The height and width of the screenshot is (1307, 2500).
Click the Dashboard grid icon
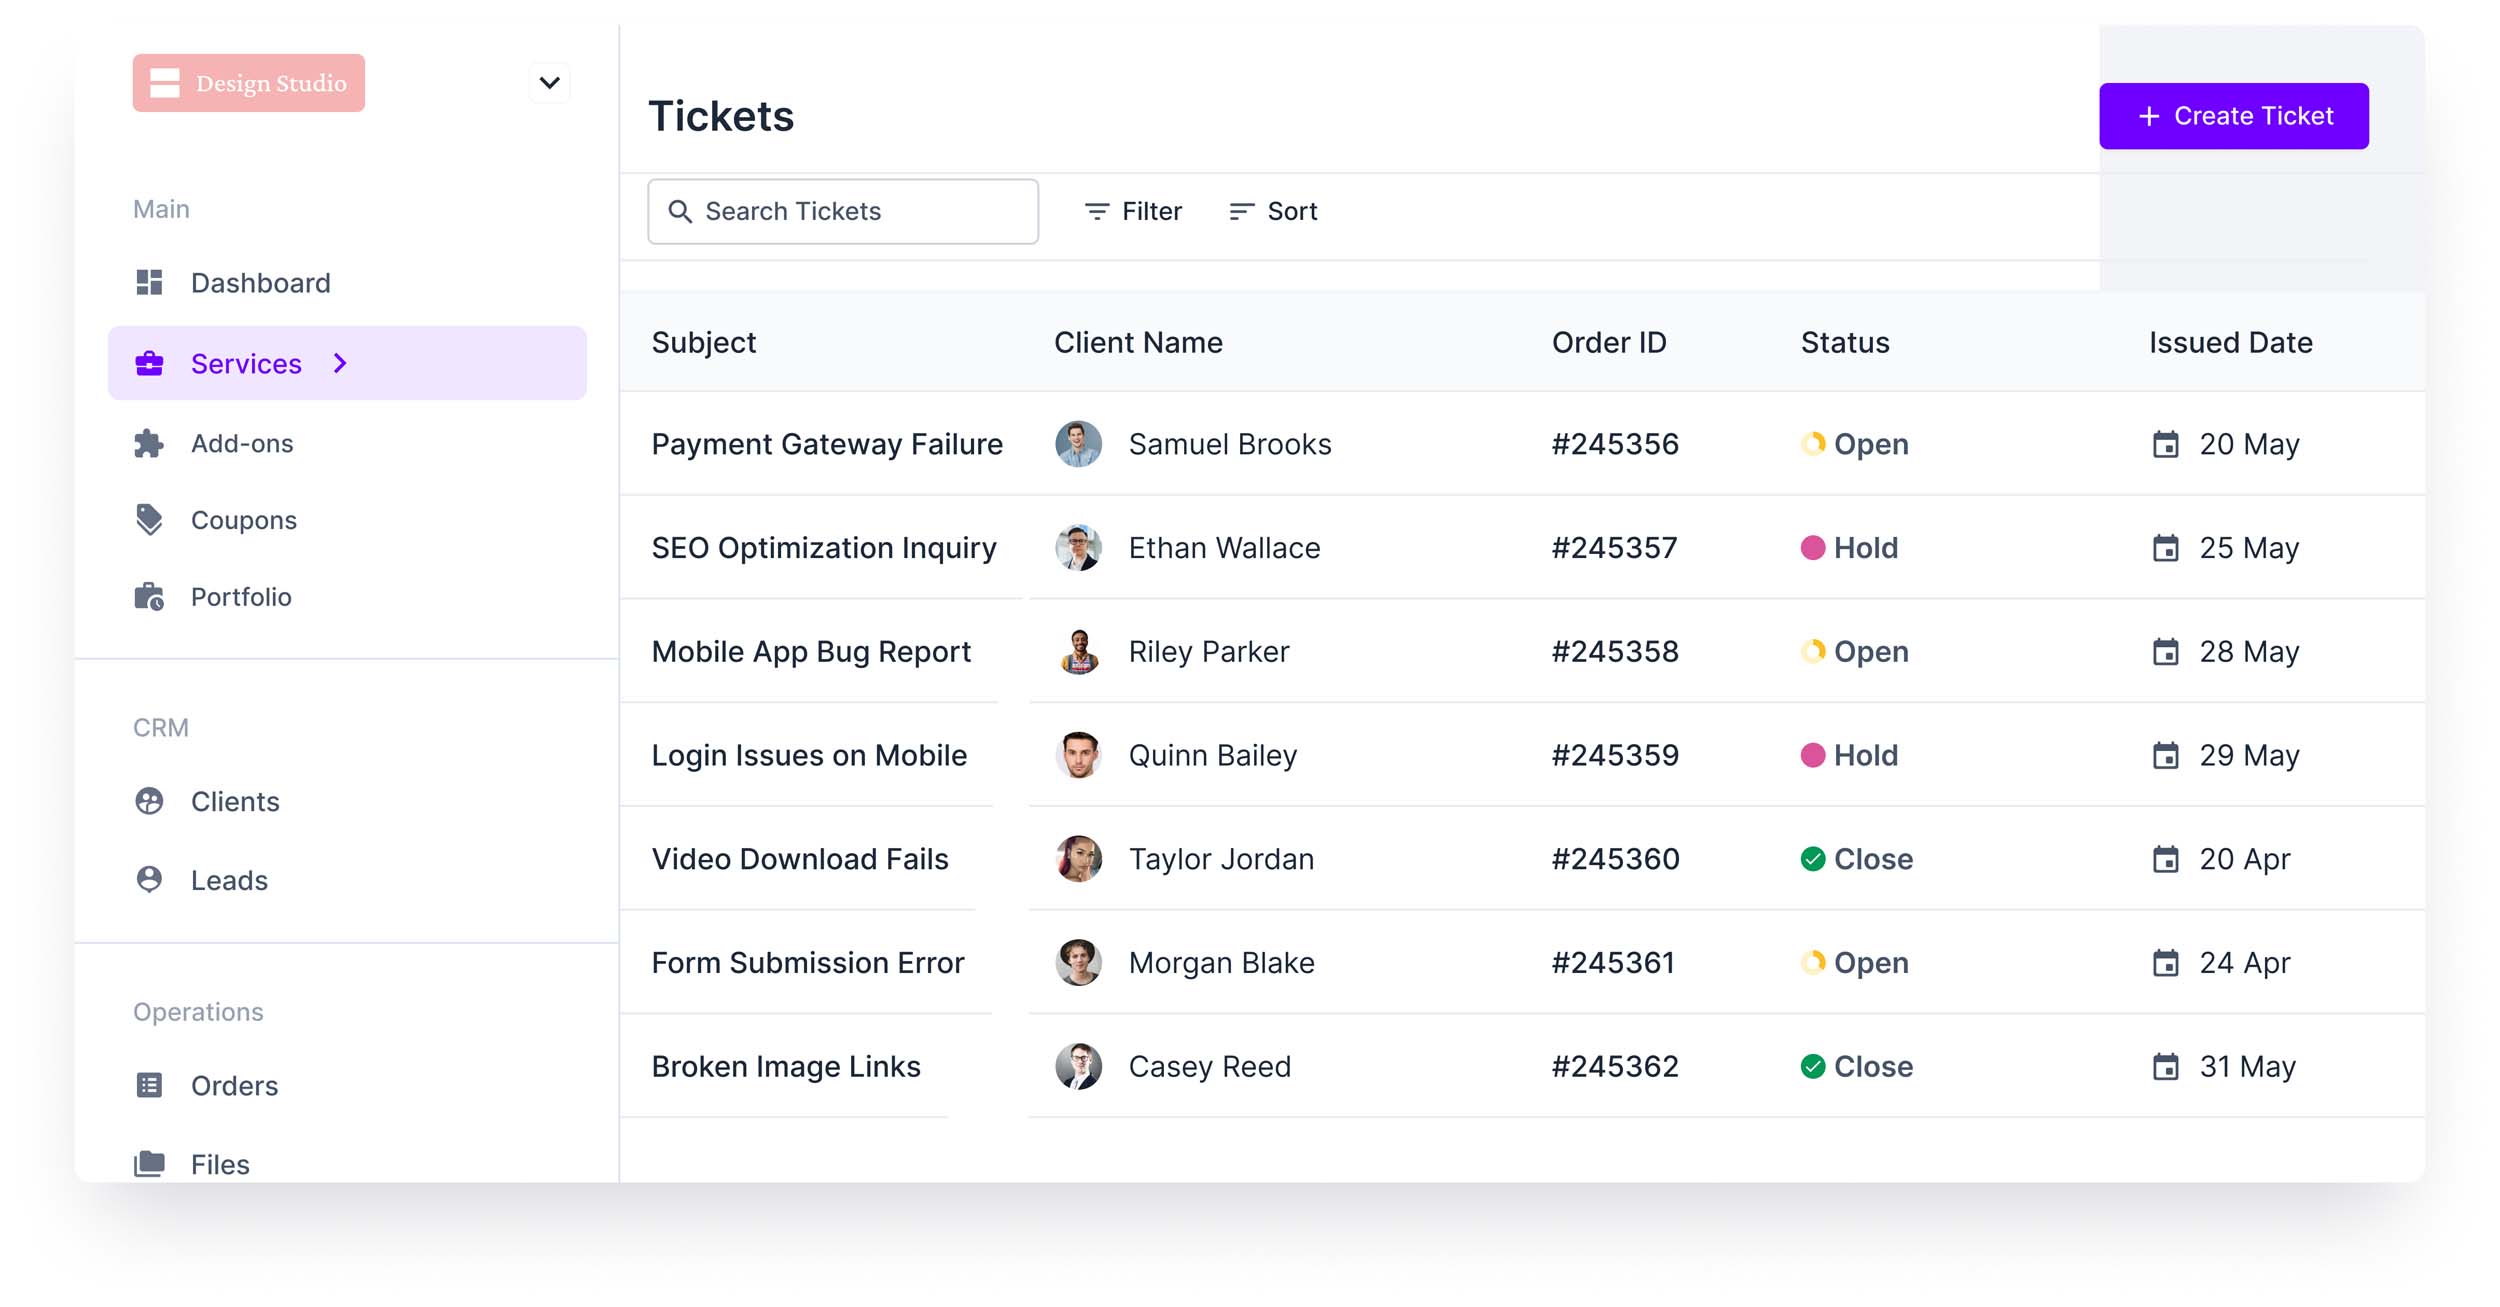[149, 283]
